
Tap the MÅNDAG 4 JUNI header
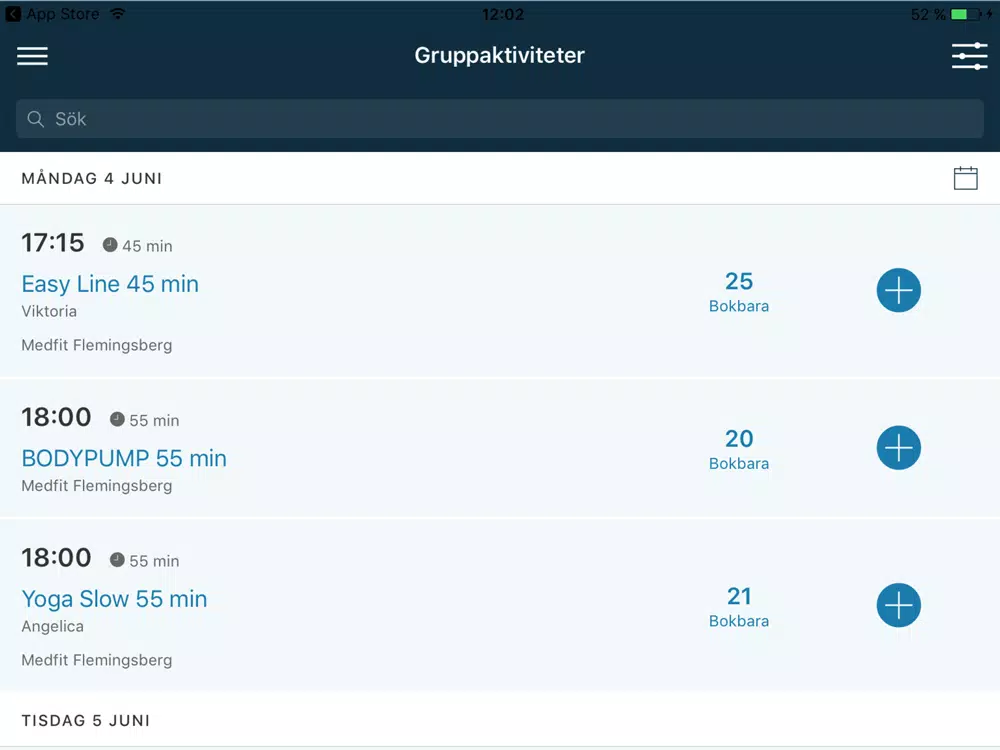tap(92, 178)
